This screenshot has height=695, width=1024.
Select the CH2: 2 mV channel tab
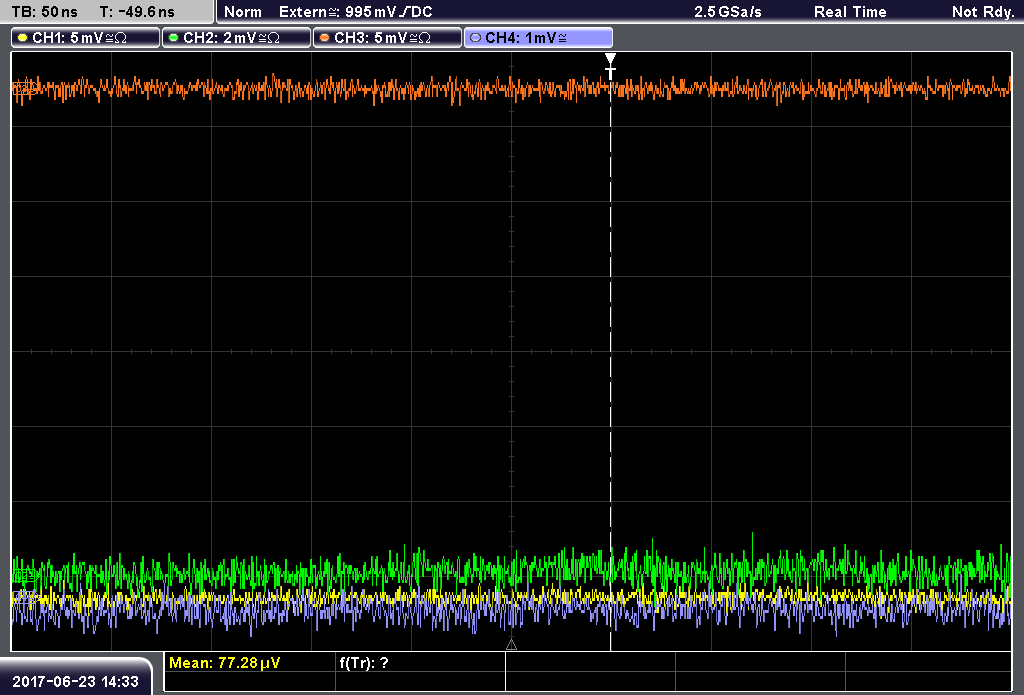pos(236,38)
